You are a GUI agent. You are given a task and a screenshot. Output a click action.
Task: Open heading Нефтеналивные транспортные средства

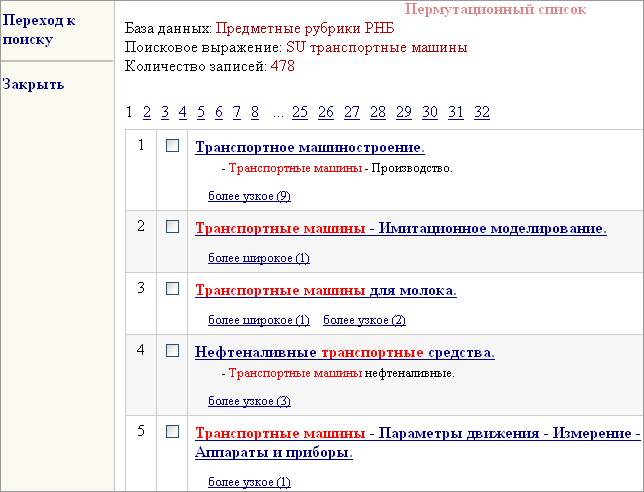pos(345,352)
